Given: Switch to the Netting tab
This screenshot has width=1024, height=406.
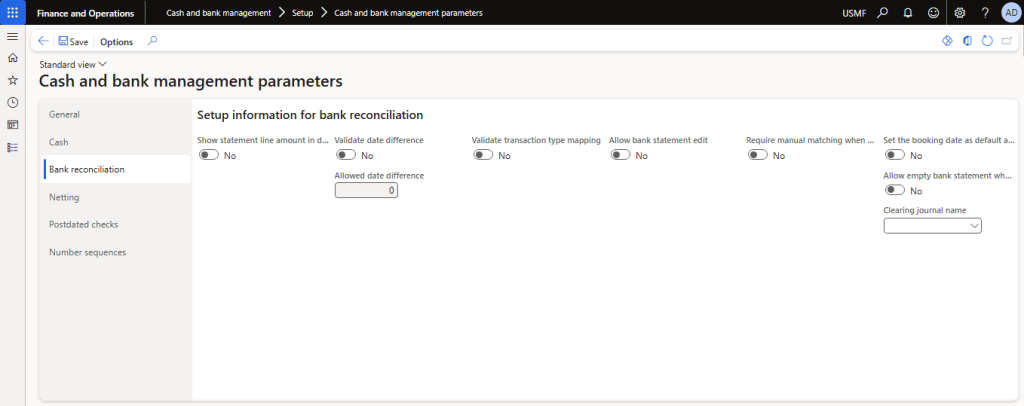Looking at the screenshot, I should point(64,197).
